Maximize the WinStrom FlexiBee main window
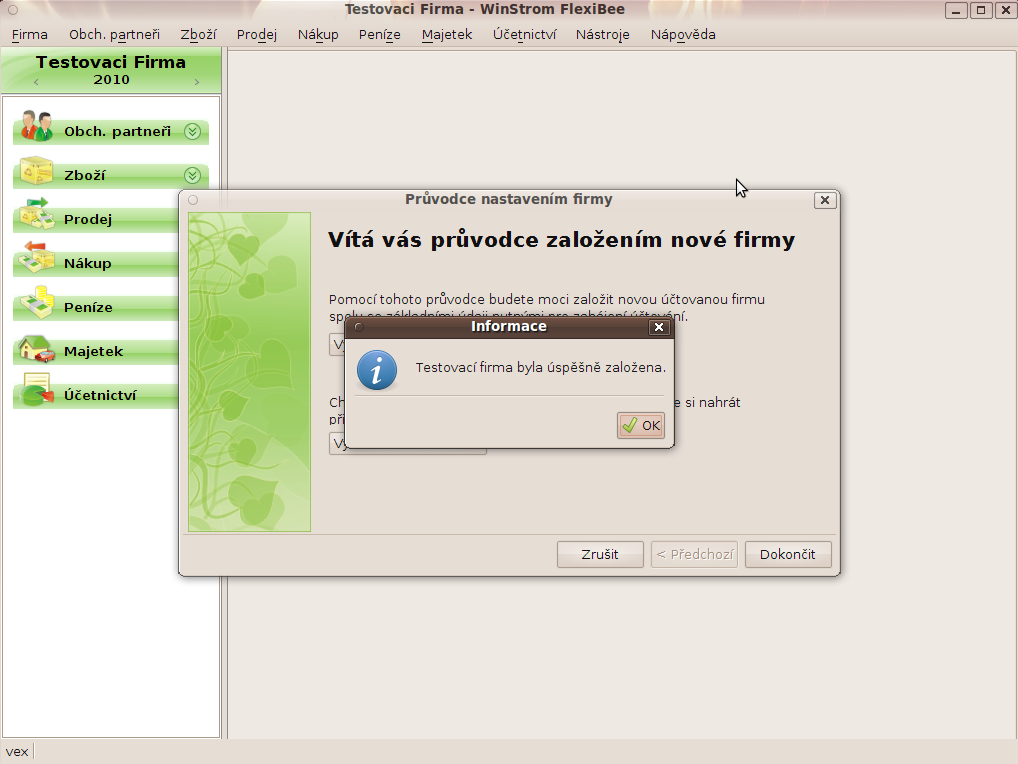 (x=981, y=10)
